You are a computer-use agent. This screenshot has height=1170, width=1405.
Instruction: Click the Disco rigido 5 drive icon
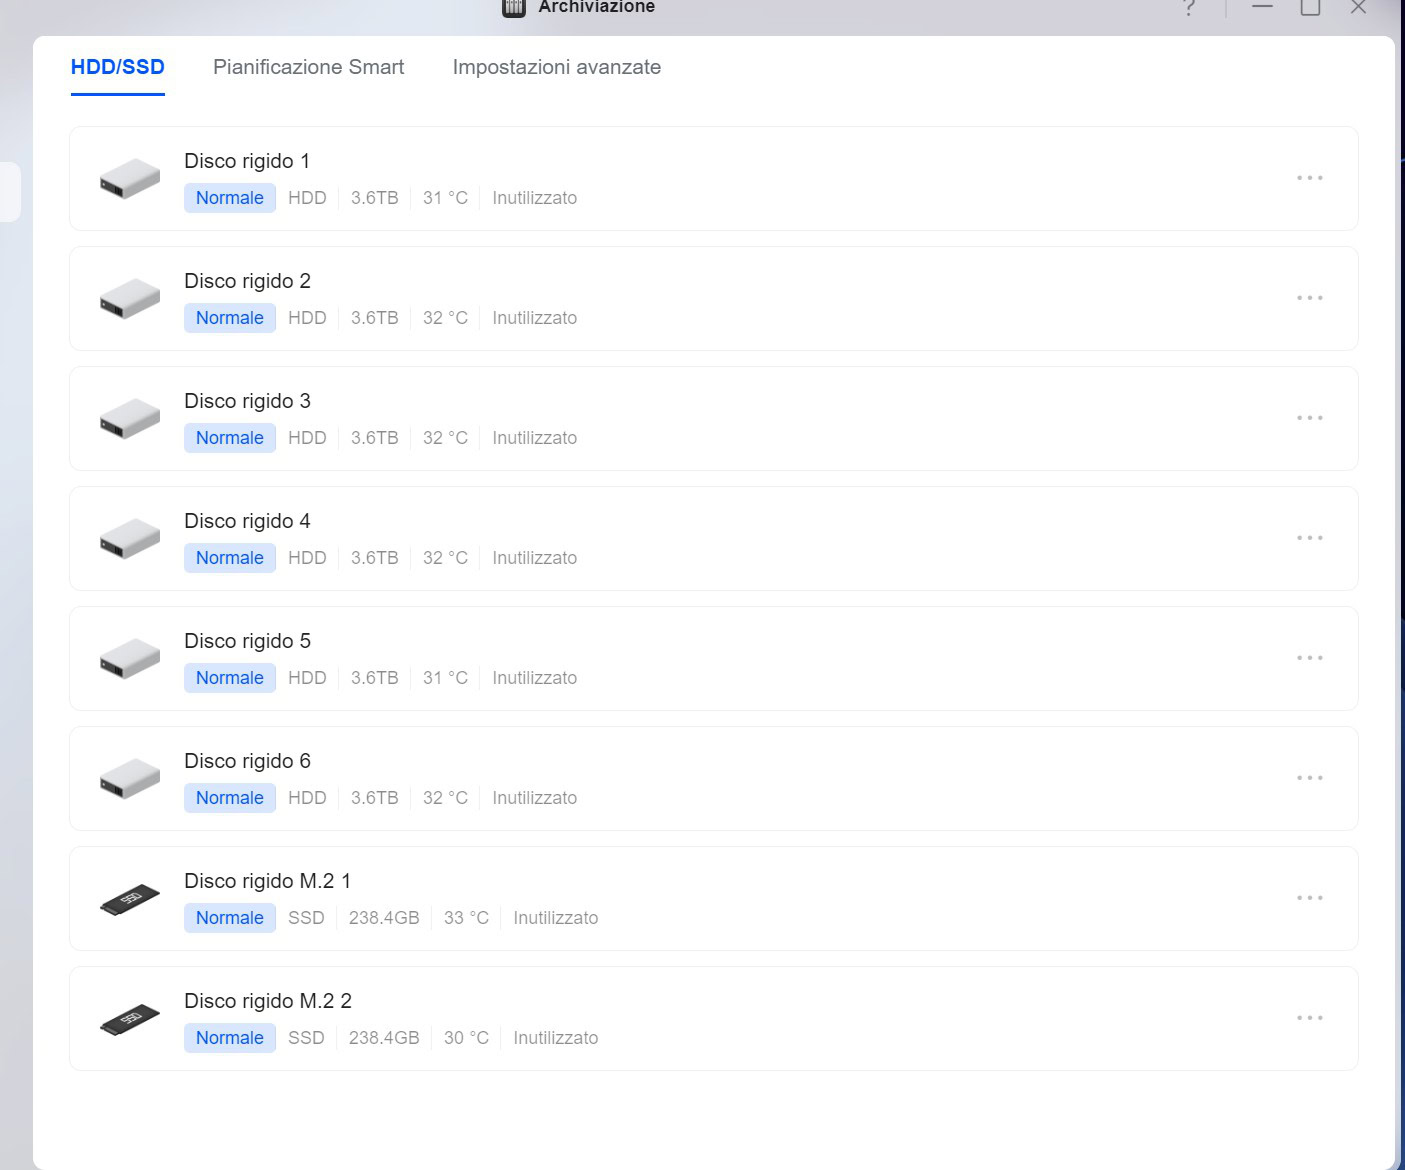(130, 658)
